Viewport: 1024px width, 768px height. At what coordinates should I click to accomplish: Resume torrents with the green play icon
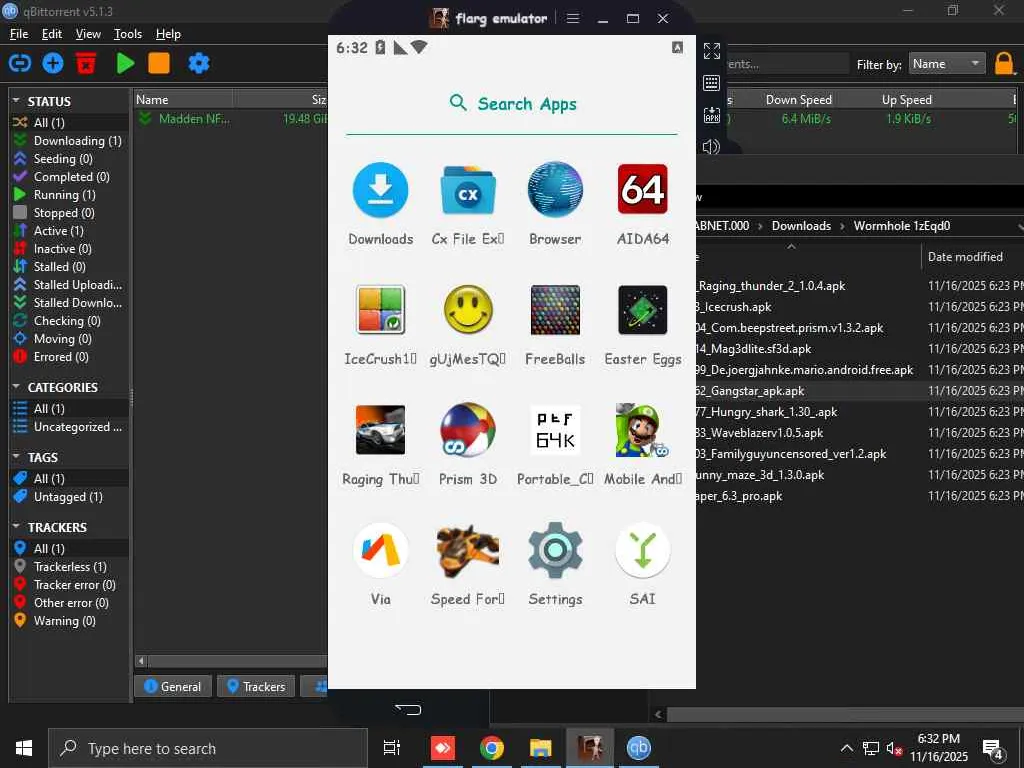tap(125, 63)
